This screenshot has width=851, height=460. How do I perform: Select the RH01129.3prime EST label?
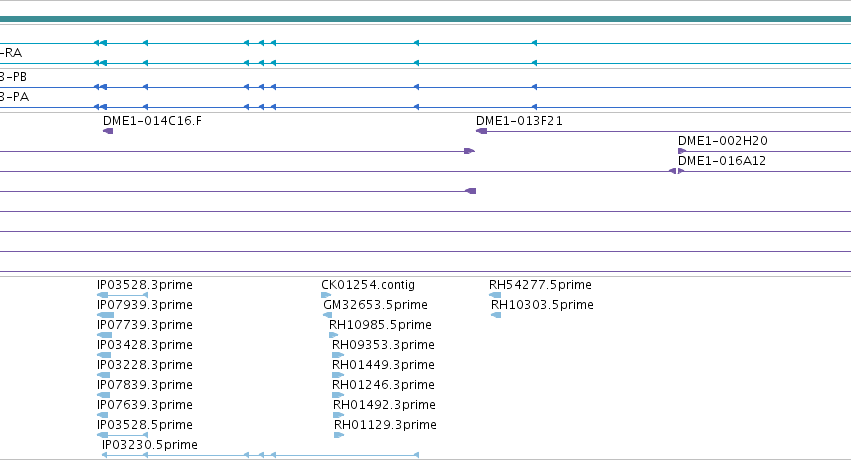click(x=385, y=425)
